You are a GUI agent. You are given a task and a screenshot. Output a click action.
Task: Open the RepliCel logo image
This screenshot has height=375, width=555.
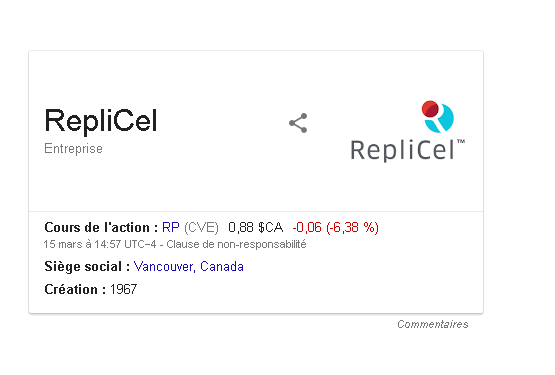coord(407,131)
